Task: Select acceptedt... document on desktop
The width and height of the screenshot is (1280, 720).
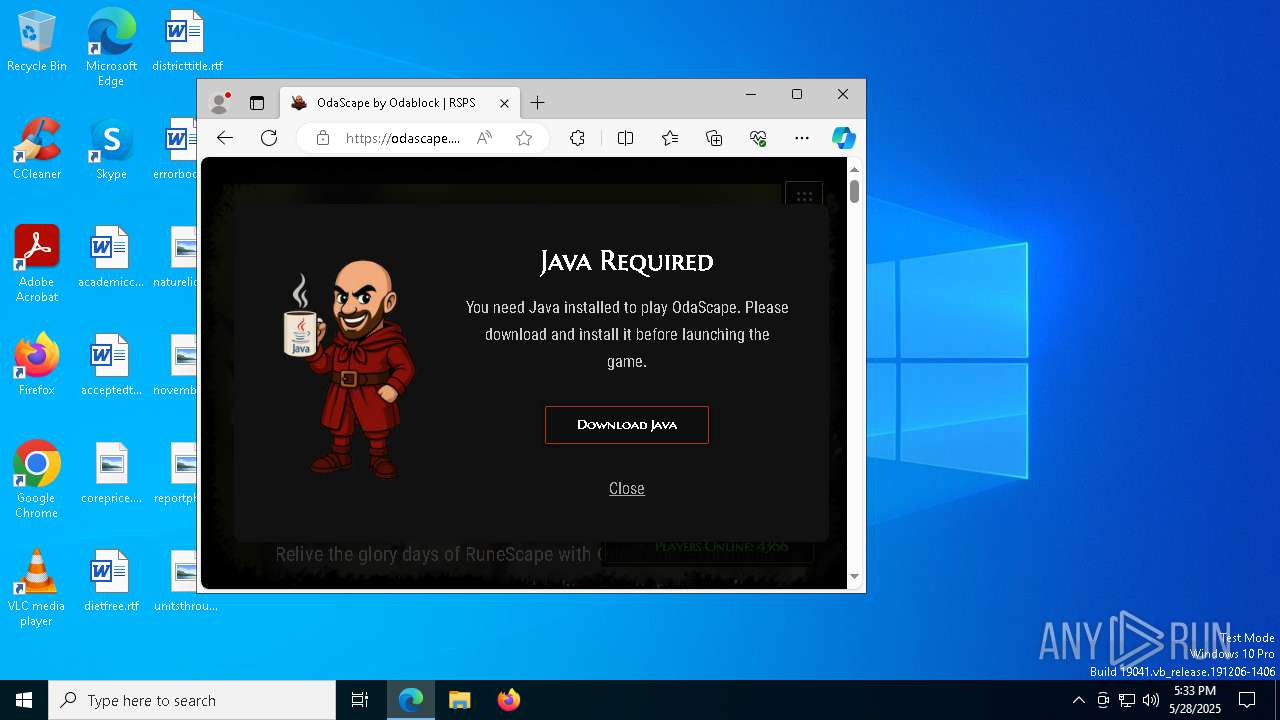Action: tap(111, 366)
